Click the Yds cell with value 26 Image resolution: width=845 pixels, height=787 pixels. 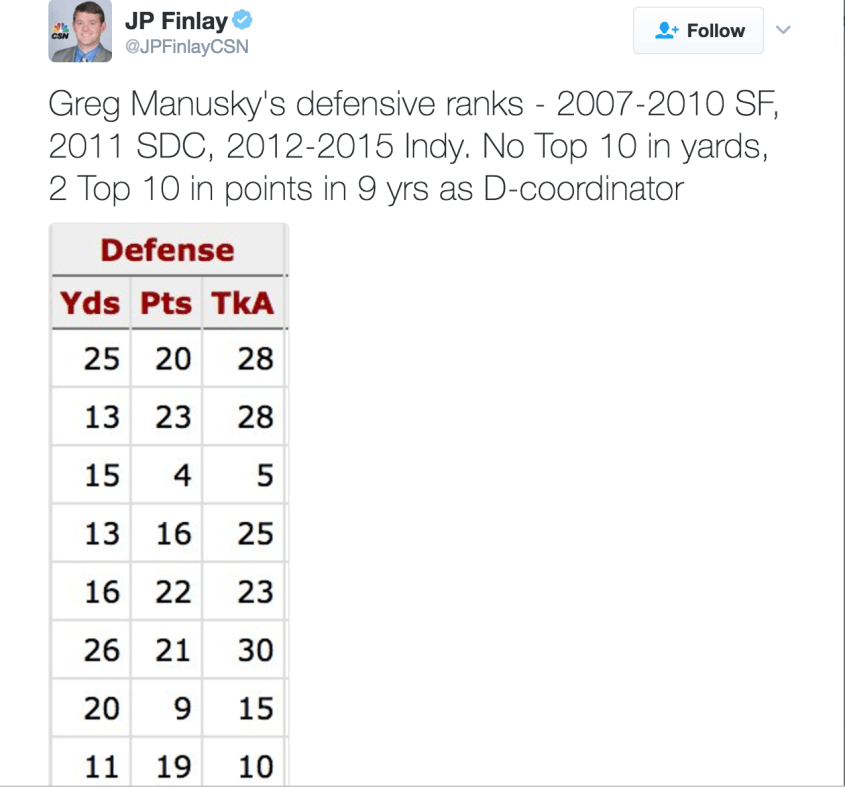click(101, 651)
